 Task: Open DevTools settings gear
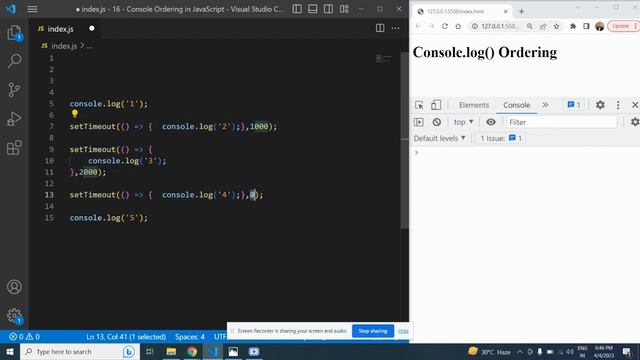click(600, 105)
